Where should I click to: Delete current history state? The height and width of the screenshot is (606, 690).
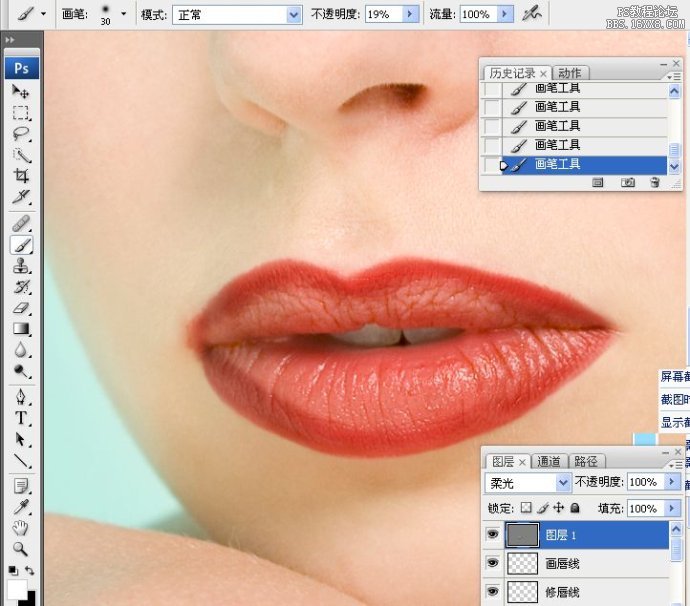click(x=655, y=183)
